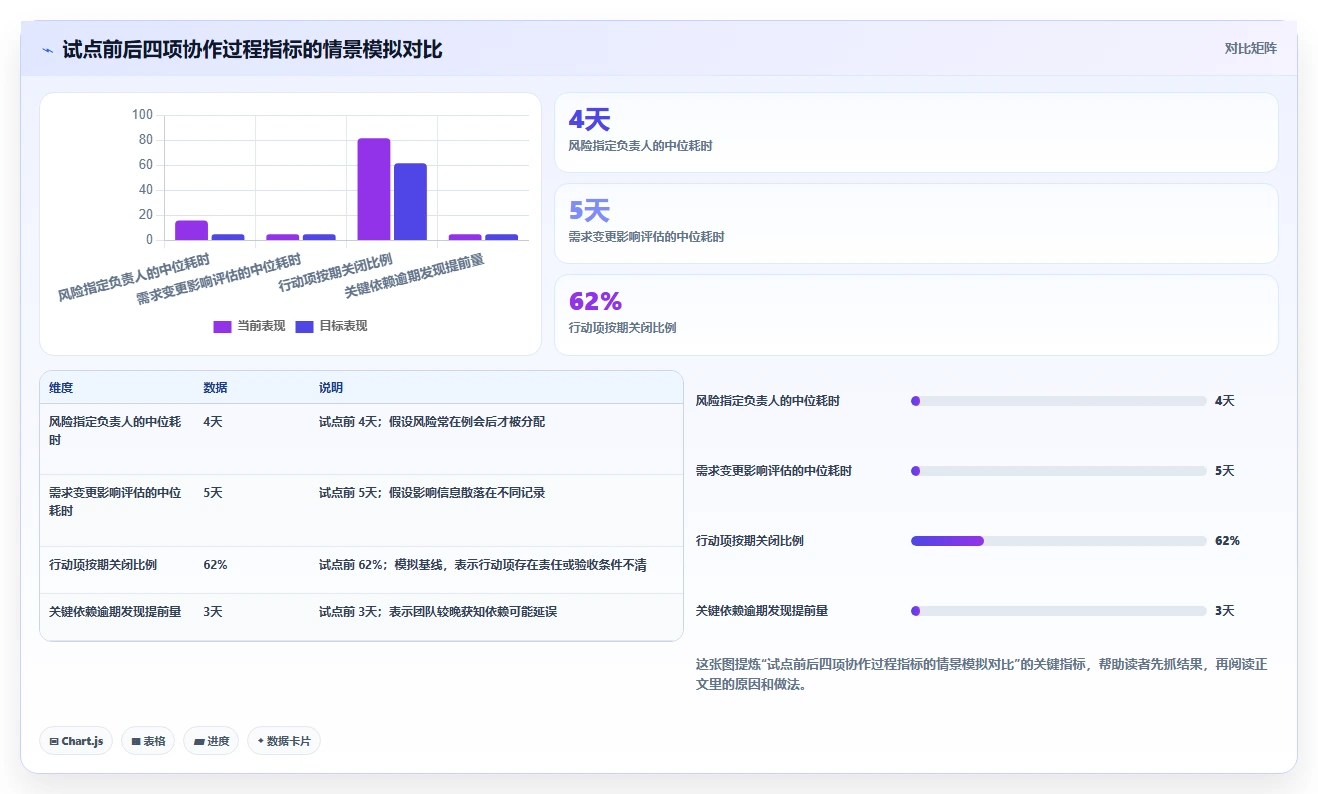Click the 数据卡片 tag chip
Image resolution: width=1318 pixels, height=794 pixels.
tap(284, 741)
